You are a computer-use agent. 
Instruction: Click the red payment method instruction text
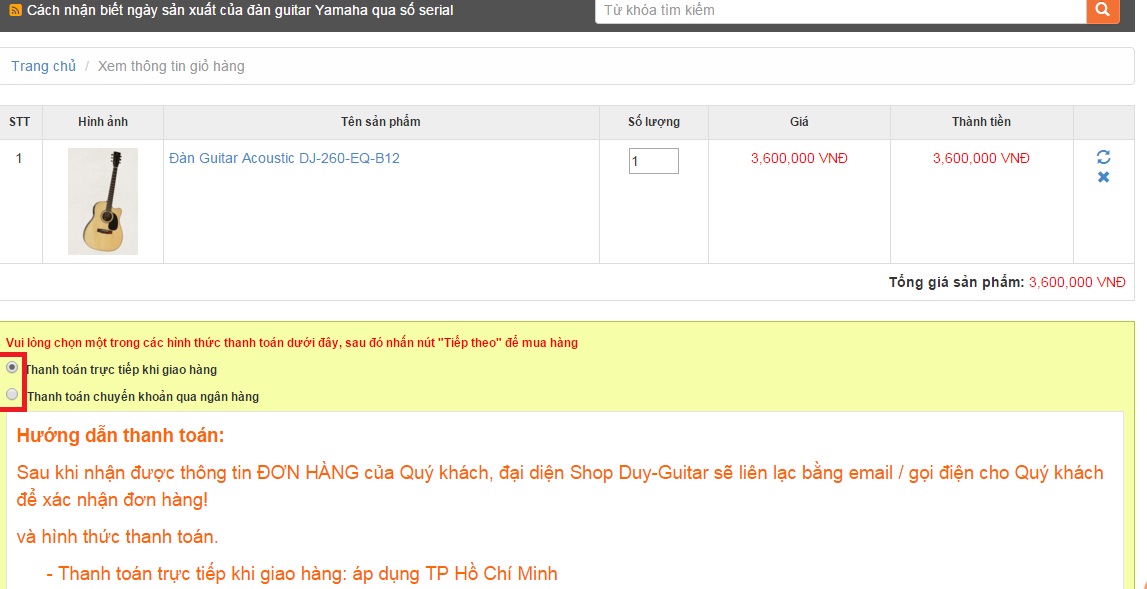tap(292, 343)
